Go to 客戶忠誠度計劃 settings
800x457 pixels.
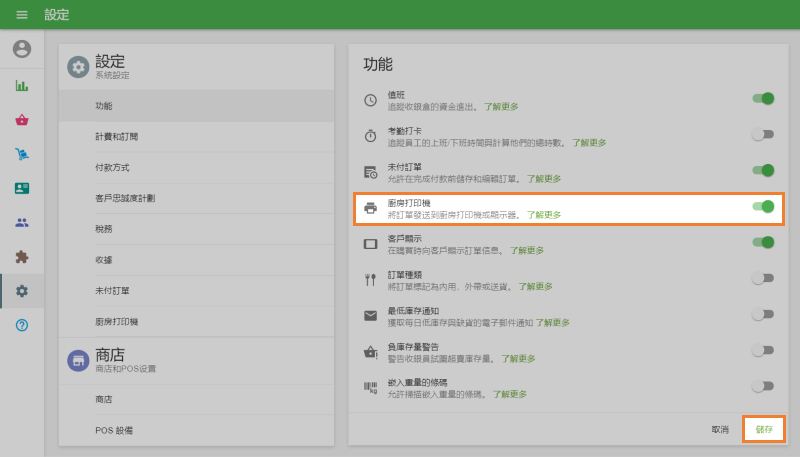point(196,198)
